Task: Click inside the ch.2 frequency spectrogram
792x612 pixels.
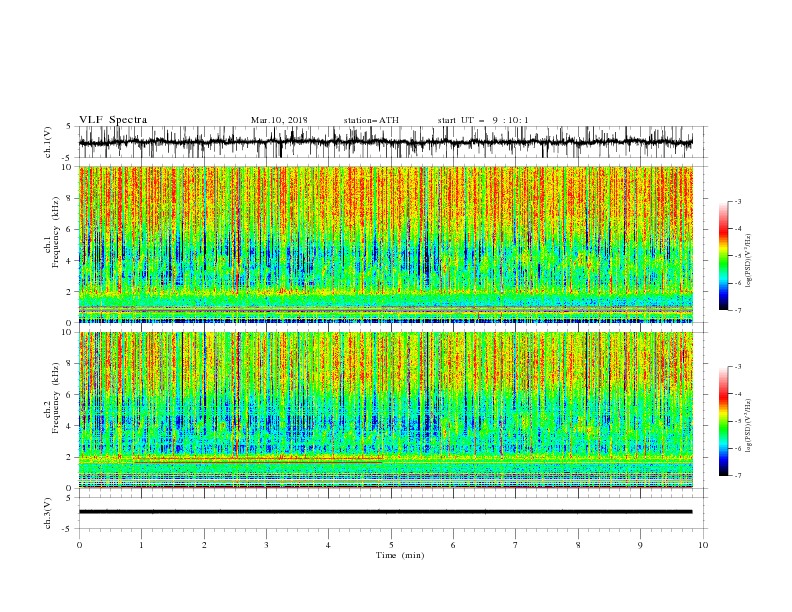Action: pos(385,410)
